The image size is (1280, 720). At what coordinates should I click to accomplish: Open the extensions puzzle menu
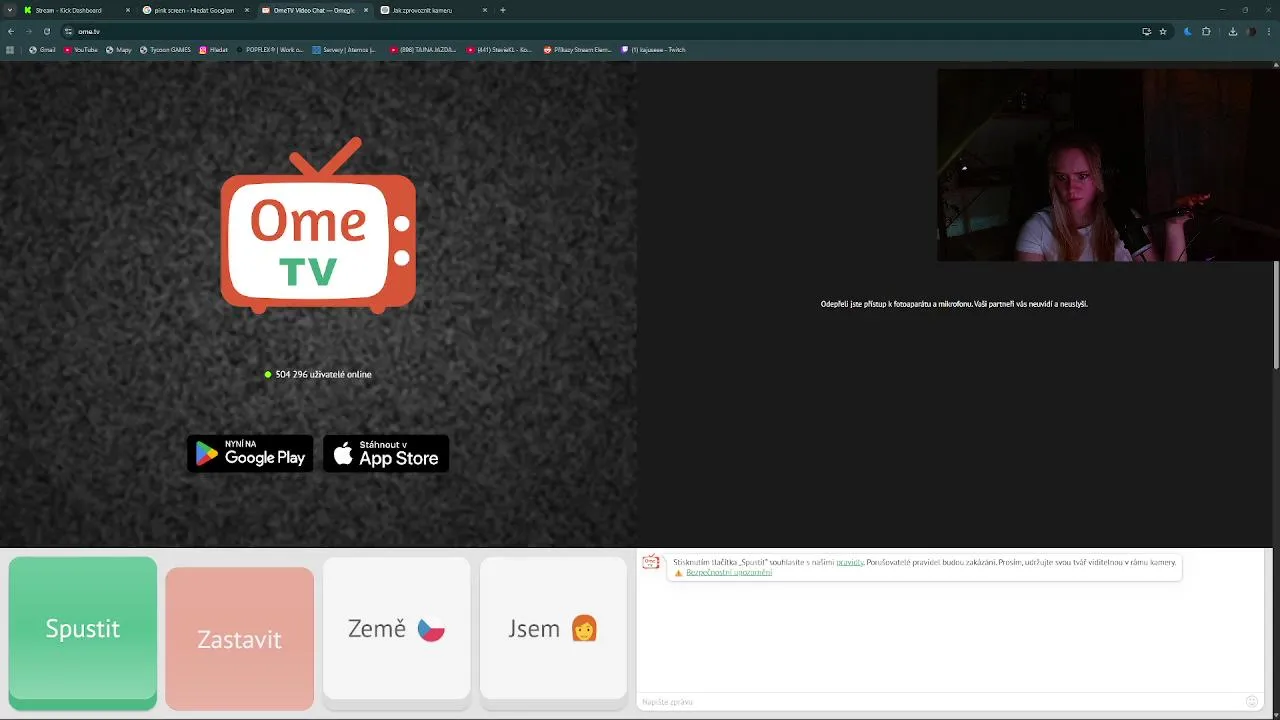(1206, 31)
